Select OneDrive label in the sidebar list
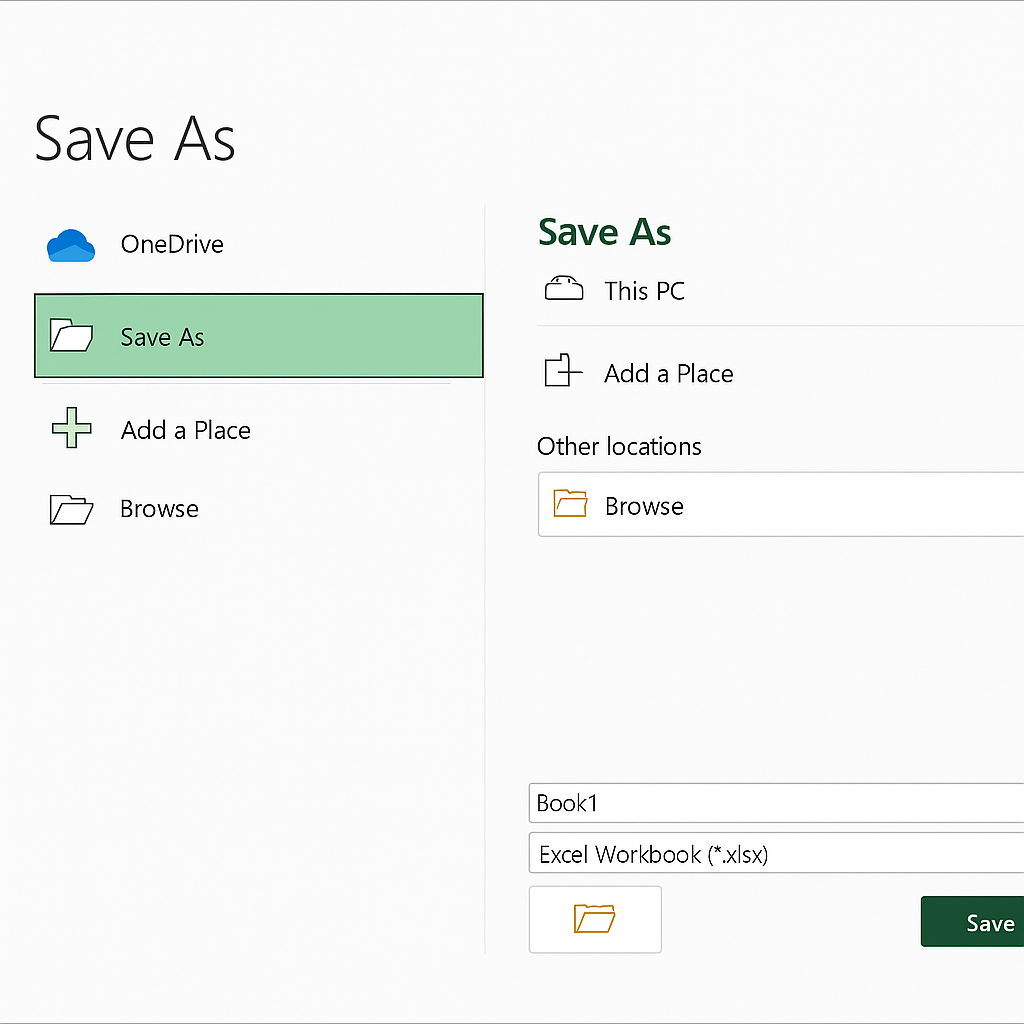Image resolution: width=1024 pixels, height=1024 pixels. pos(172,244)
